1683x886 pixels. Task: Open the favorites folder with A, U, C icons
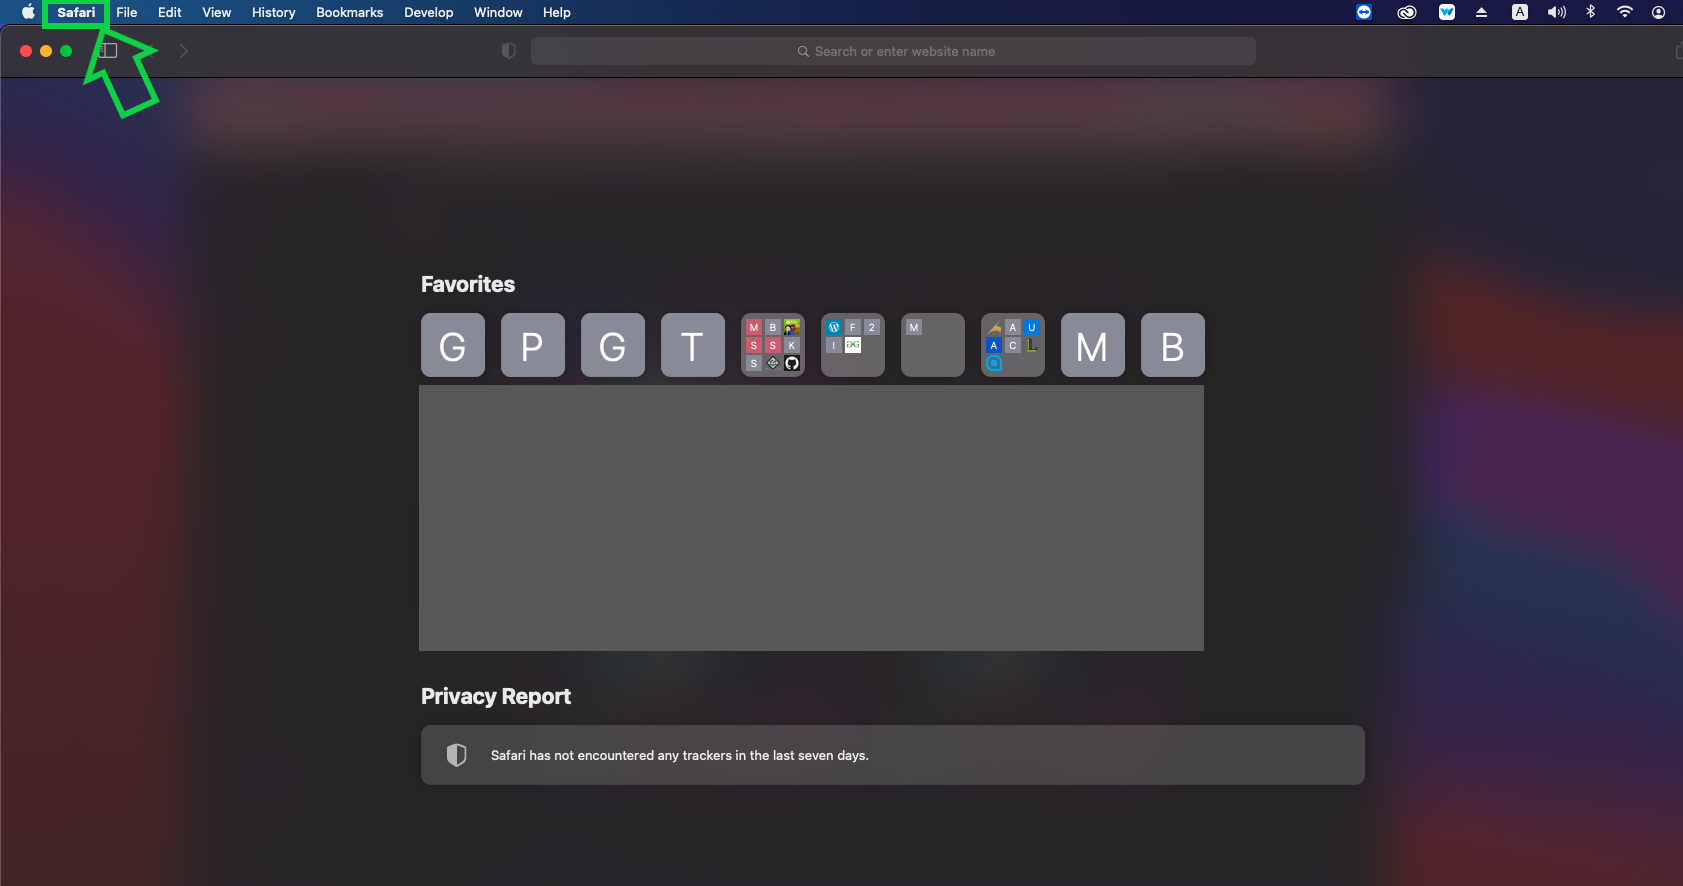pyautogui.click(x=1013, y=345)
